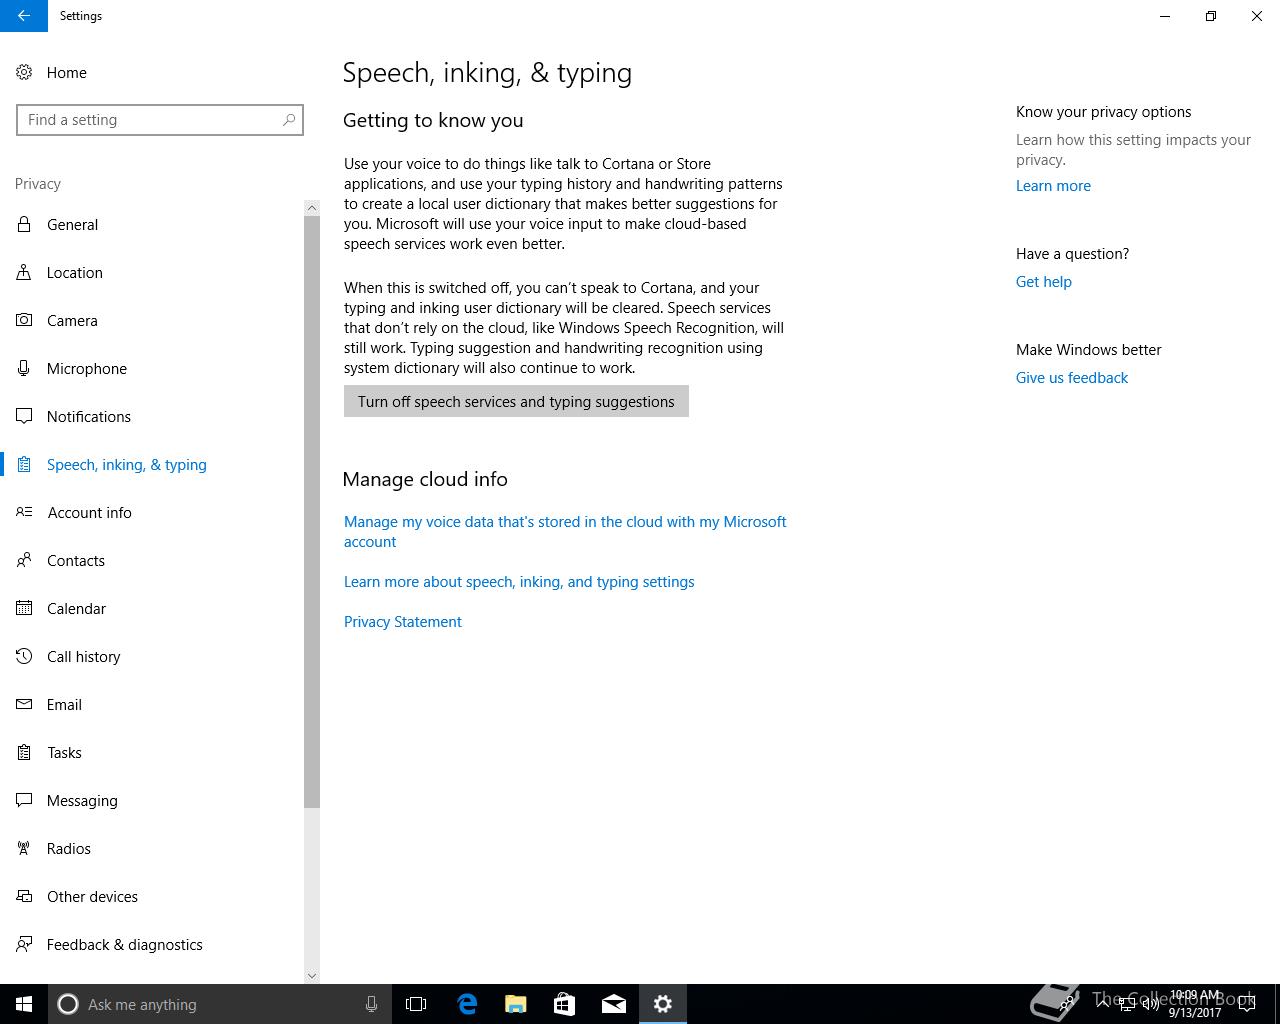This screenshot has height=1024, width=1280.
Task: Click sidebar scrollbar up arrow
Action: [312, 208]
